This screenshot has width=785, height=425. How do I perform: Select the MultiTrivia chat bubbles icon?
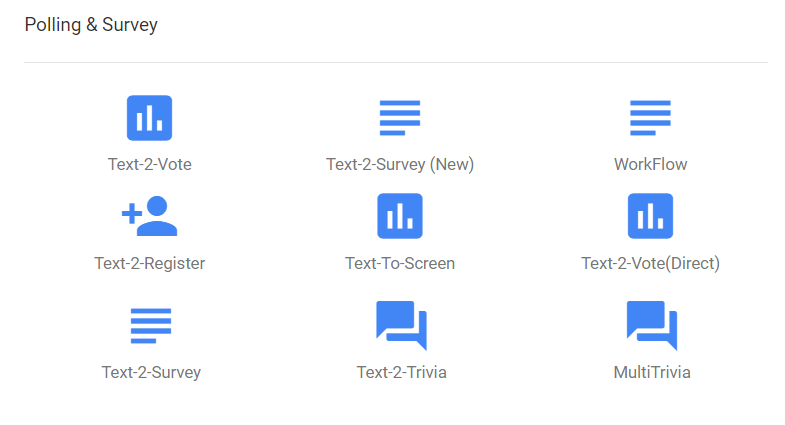pos(651,325)
